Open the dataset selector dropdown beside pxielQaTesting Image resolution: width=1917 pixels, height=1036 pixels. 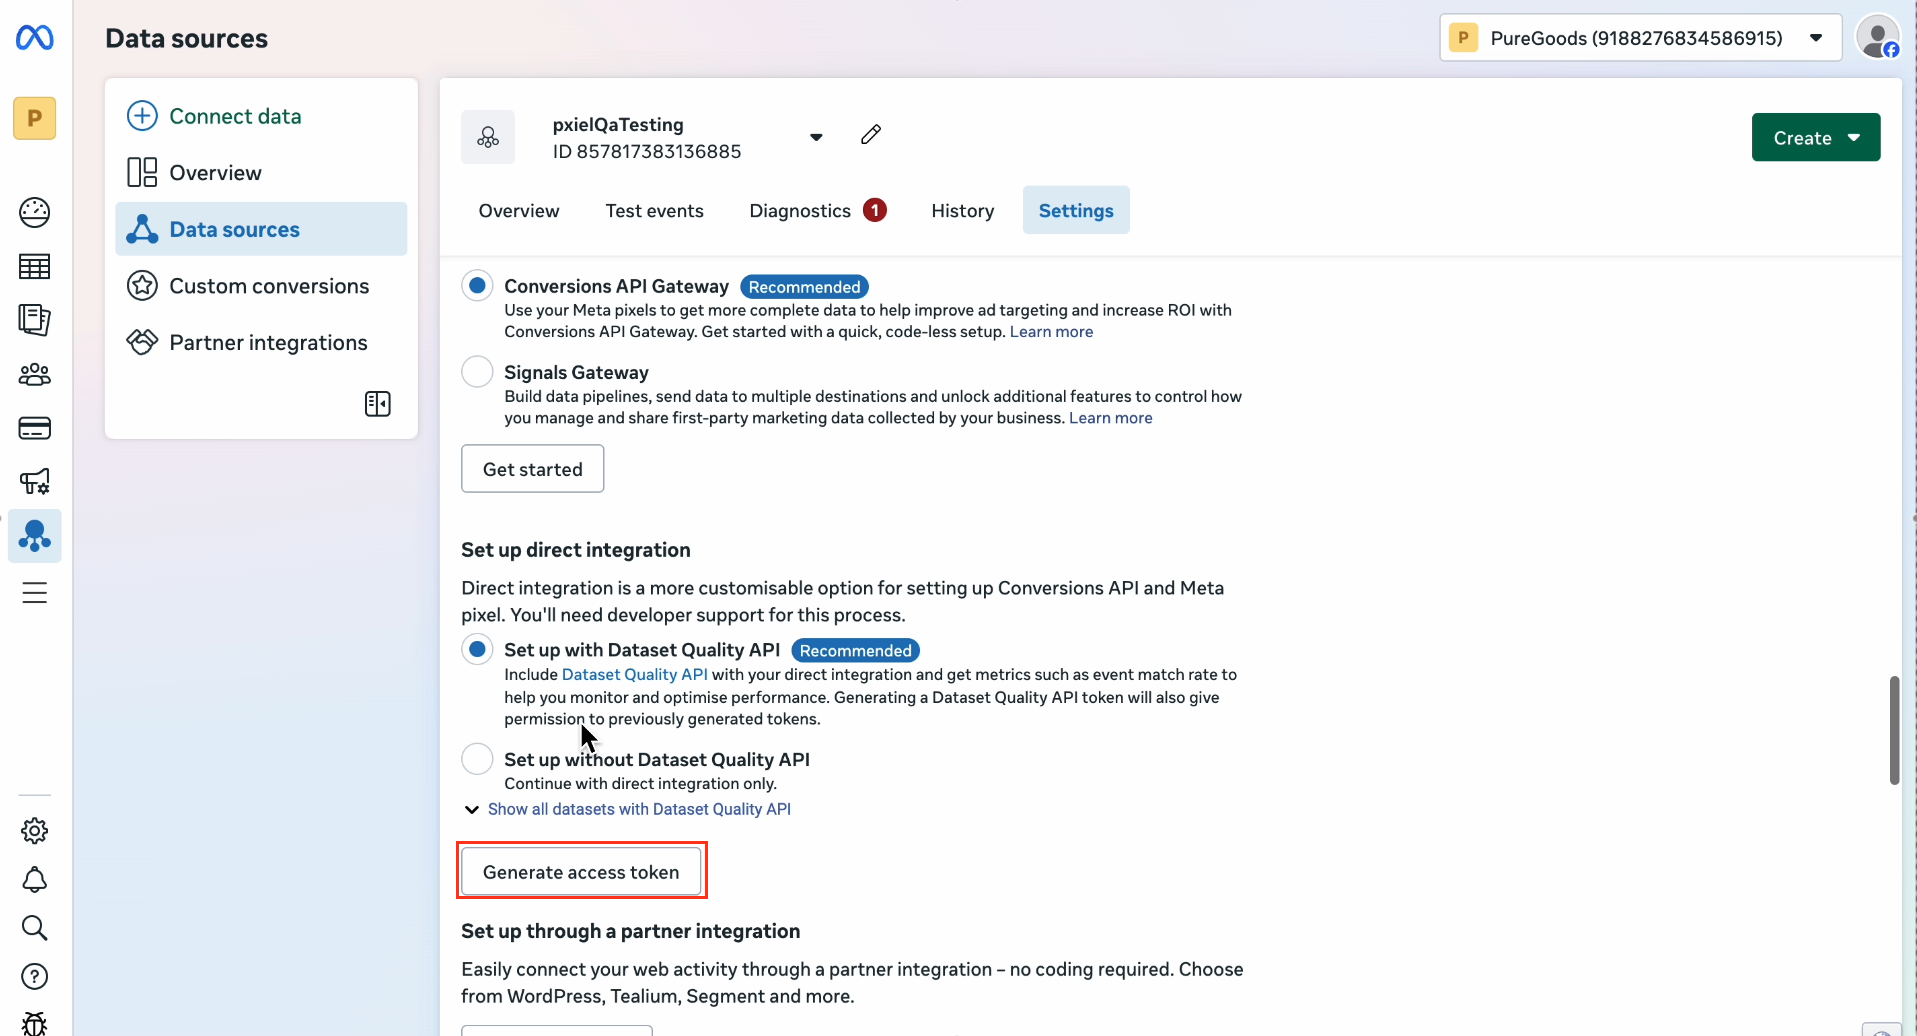pos(815,136)
